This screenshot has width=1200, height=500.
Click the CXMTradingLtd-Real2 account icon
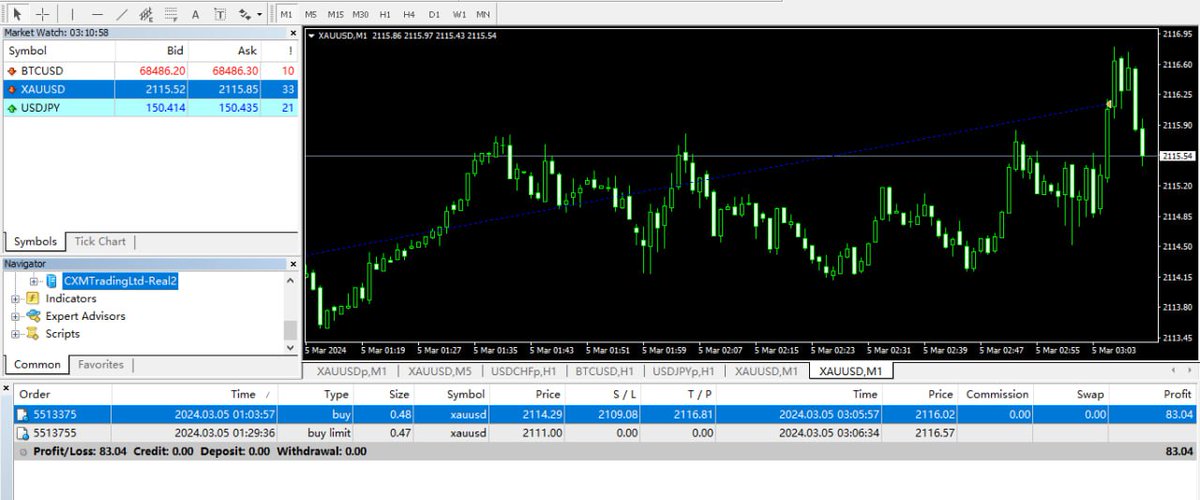[x=51, y=282]
